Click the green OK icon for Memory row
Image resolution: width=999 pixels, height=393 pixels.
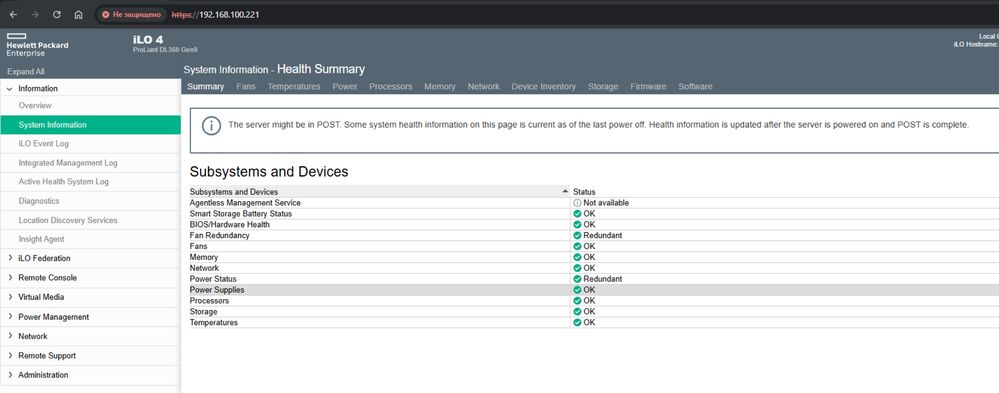577,257
